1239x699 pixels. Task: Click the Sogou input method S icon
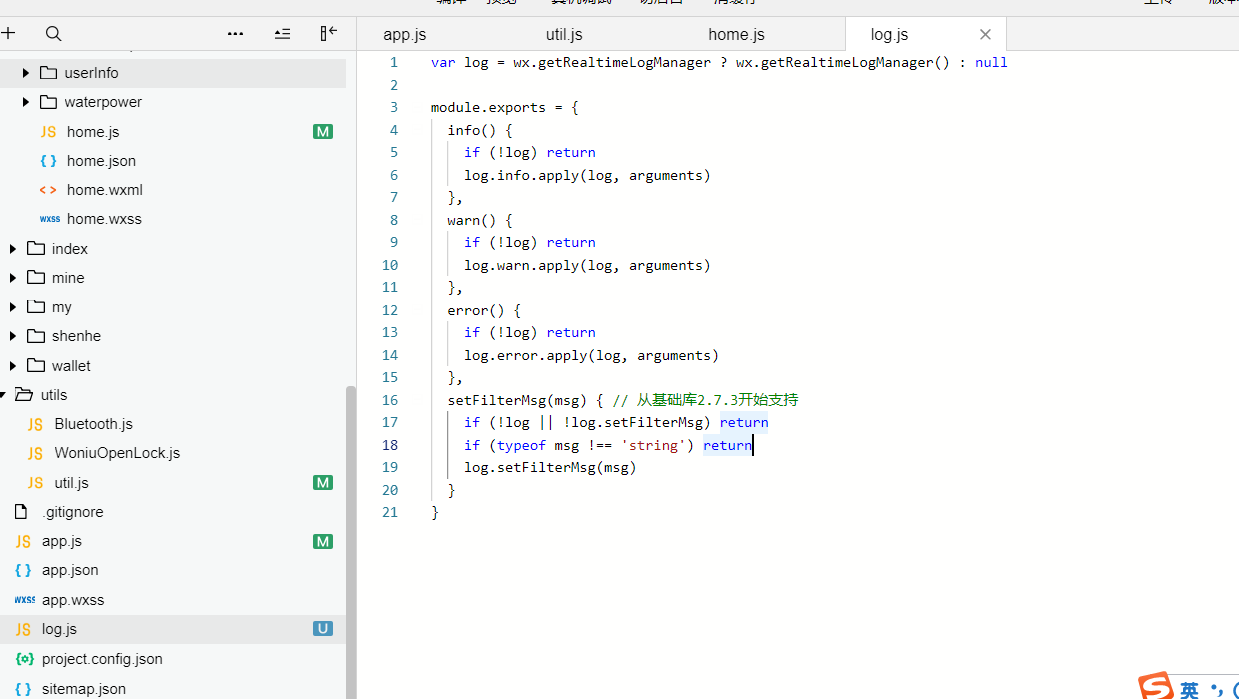click(x=1156, y=686)
